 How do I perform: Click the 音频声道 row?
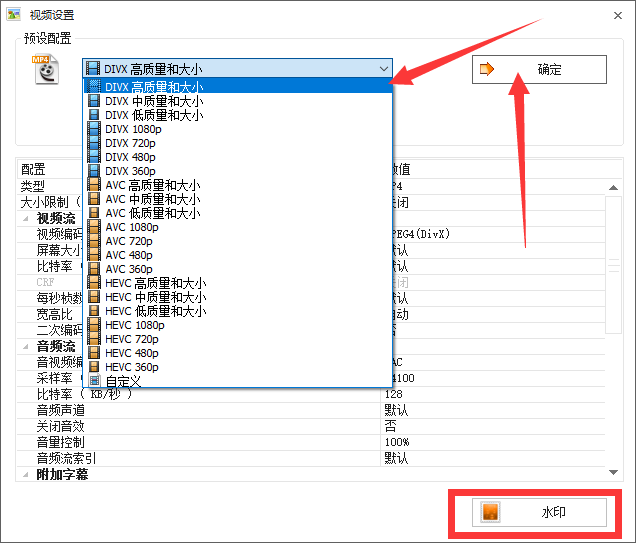(311, 410)
